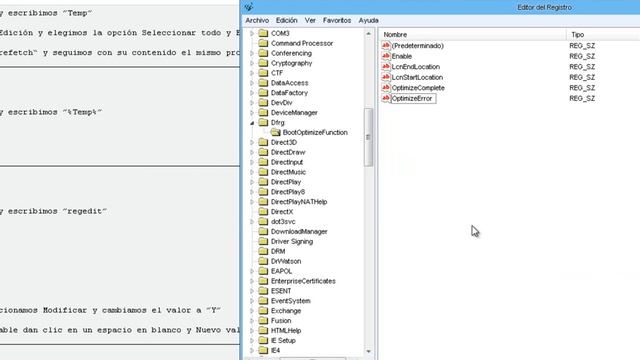The width and height of the screenshot is (640, 360).
Task: Collapse the Dfrg key arrow
Action: 252,122
